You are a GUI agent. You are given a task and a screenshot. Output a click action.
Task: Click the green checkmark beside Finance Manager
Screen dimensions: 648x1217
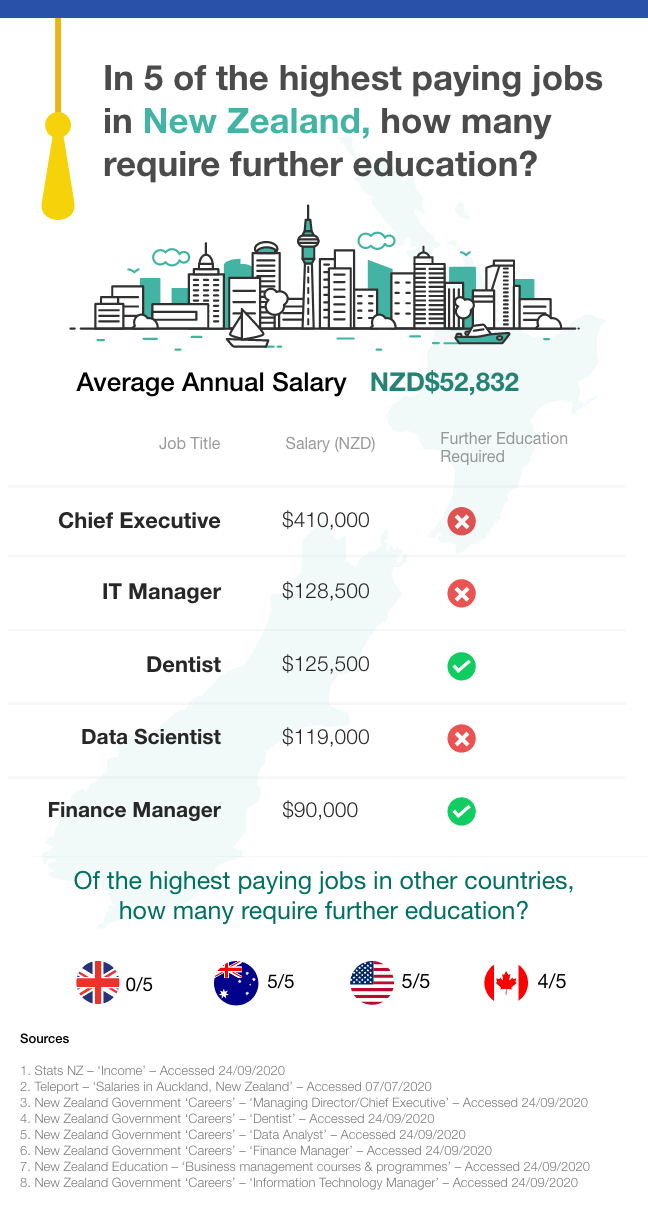click(461, 811)
